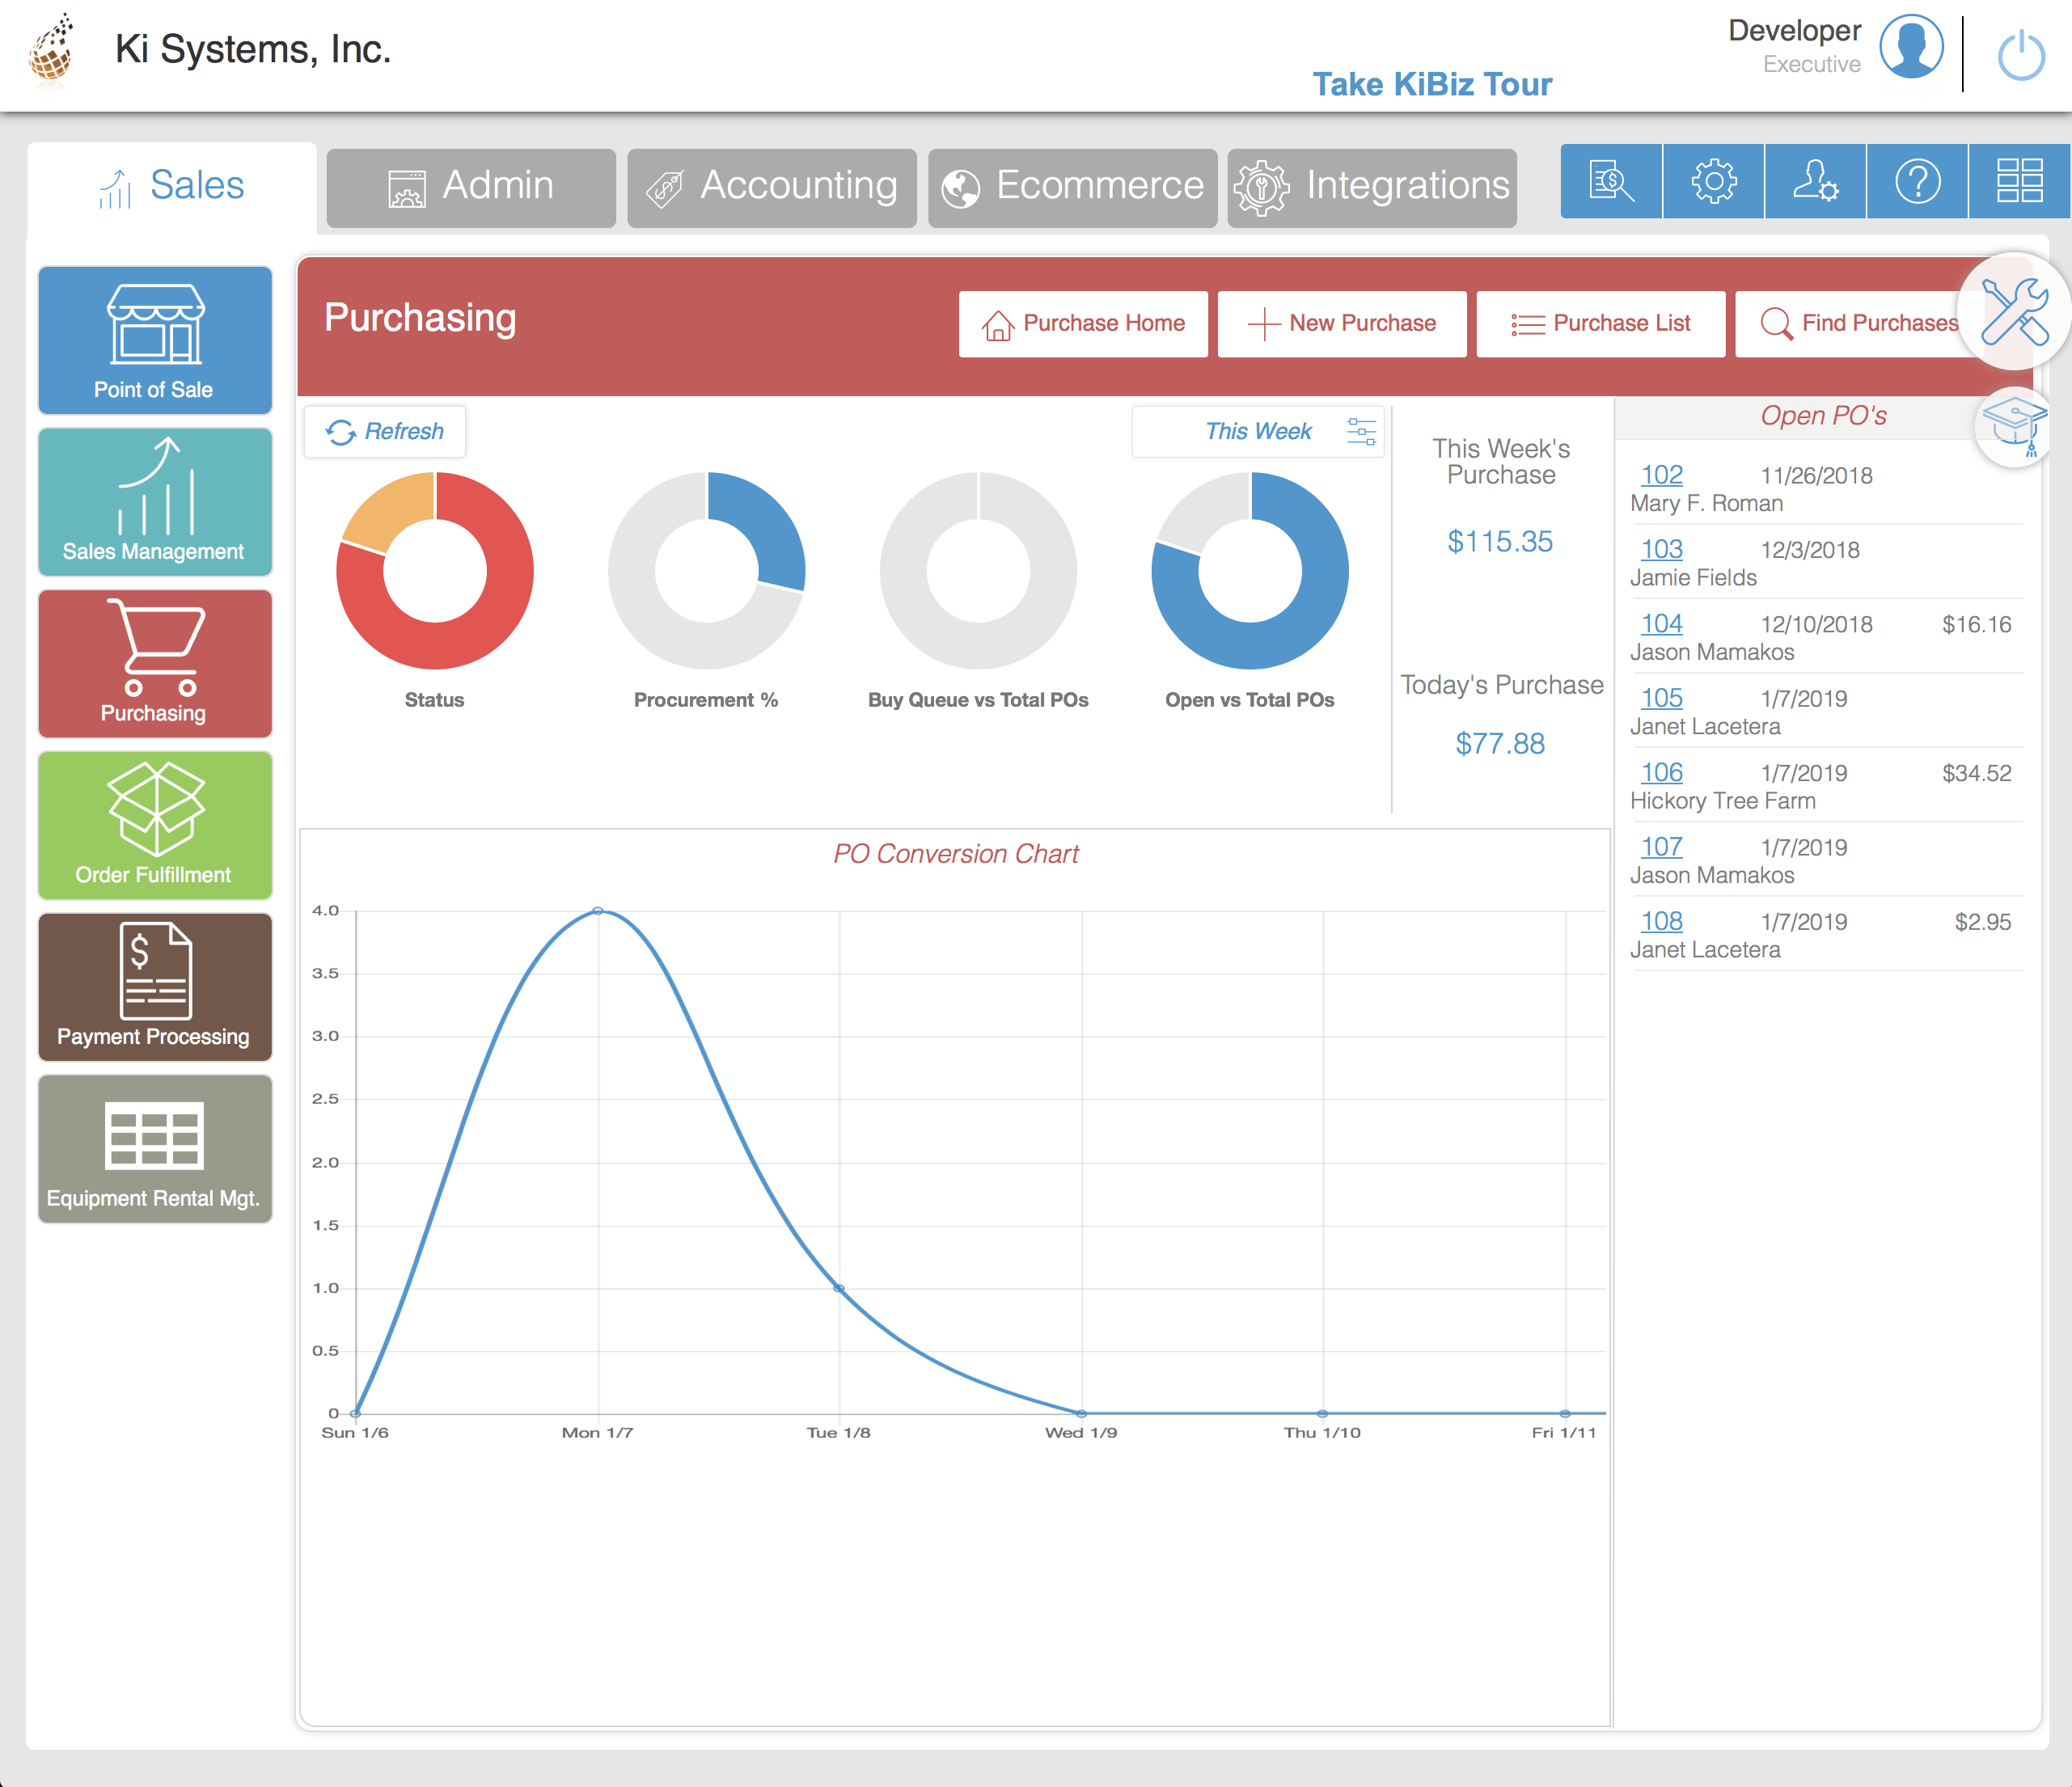
Task: Click vendor name Hickory Tree Farm
Action: [1723, 801]
